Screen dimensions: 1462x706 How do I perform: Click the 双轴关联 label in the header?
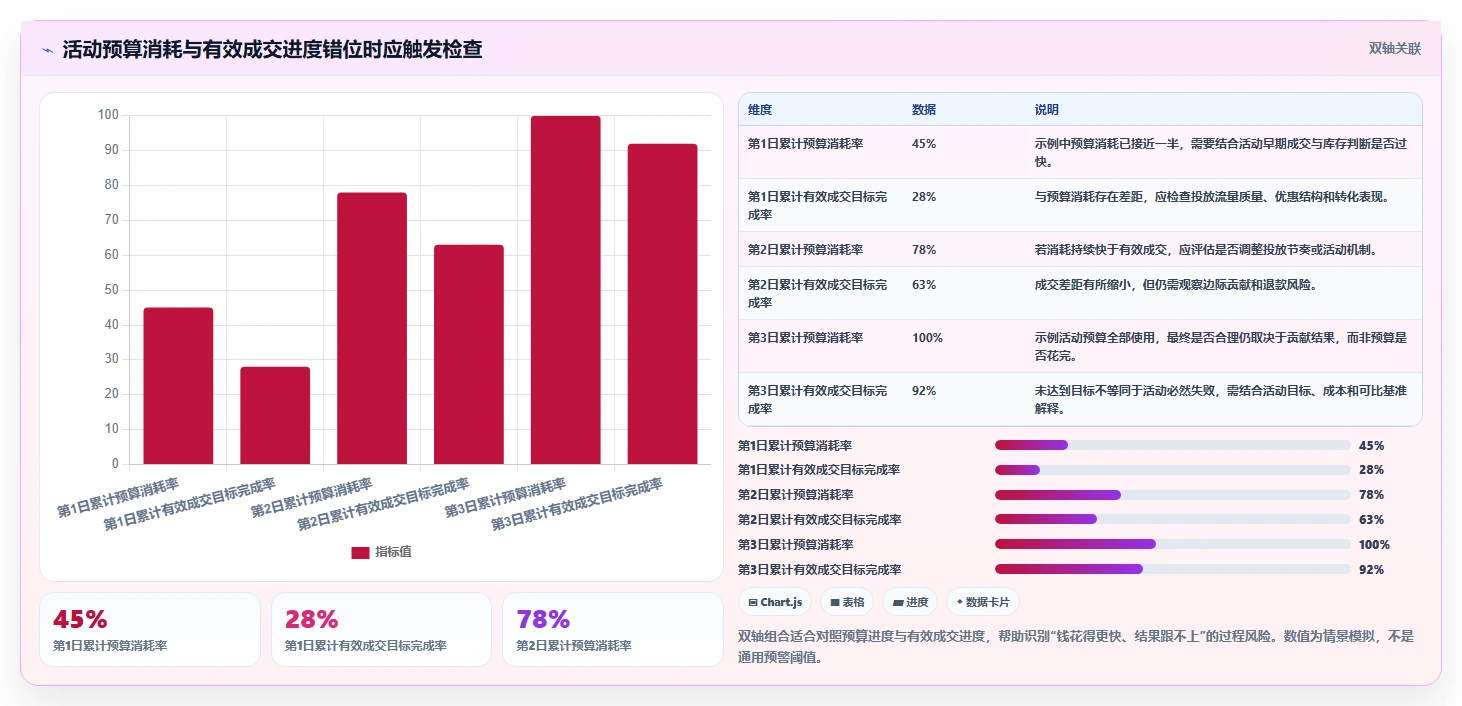[x=1395, y=49]
